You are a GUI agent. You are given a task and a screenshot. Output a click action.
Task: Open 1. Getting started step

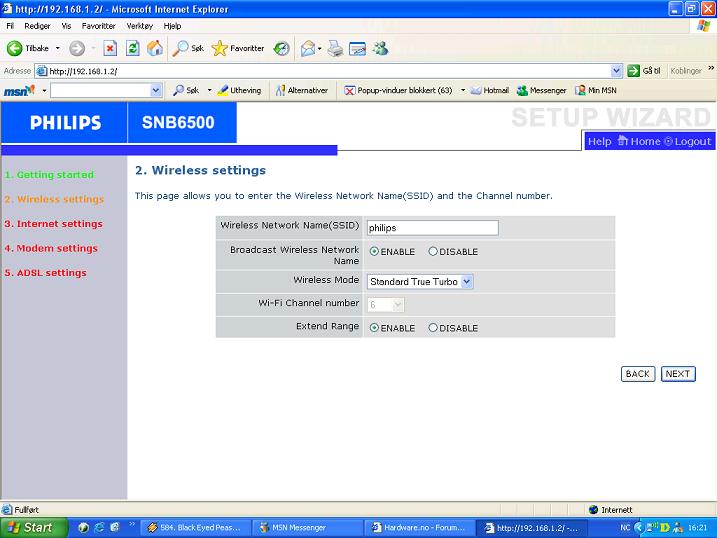click(x=49, y=175)
